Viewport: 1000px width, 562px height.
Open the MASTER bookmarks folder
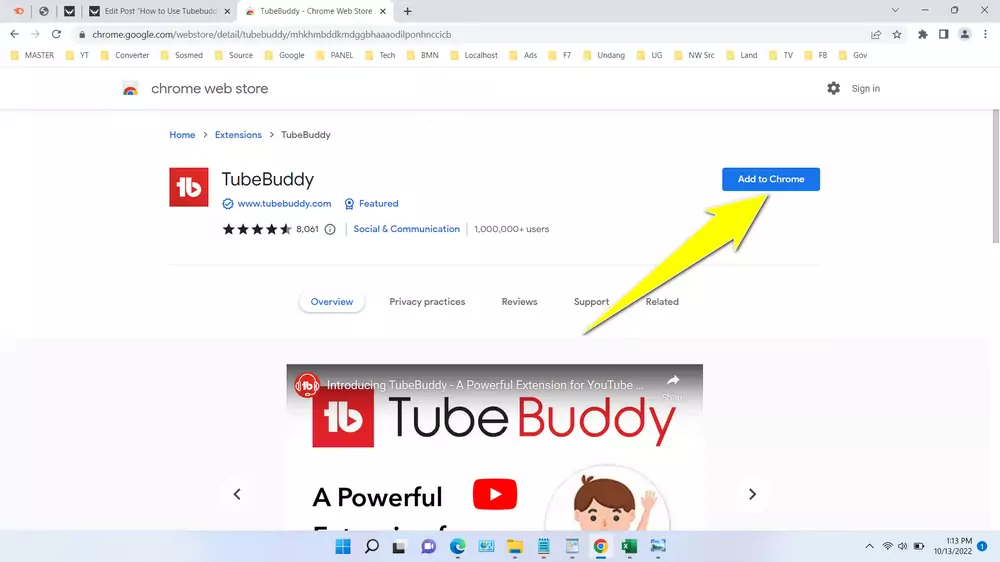pyautogui.click(x=32, y=55)
